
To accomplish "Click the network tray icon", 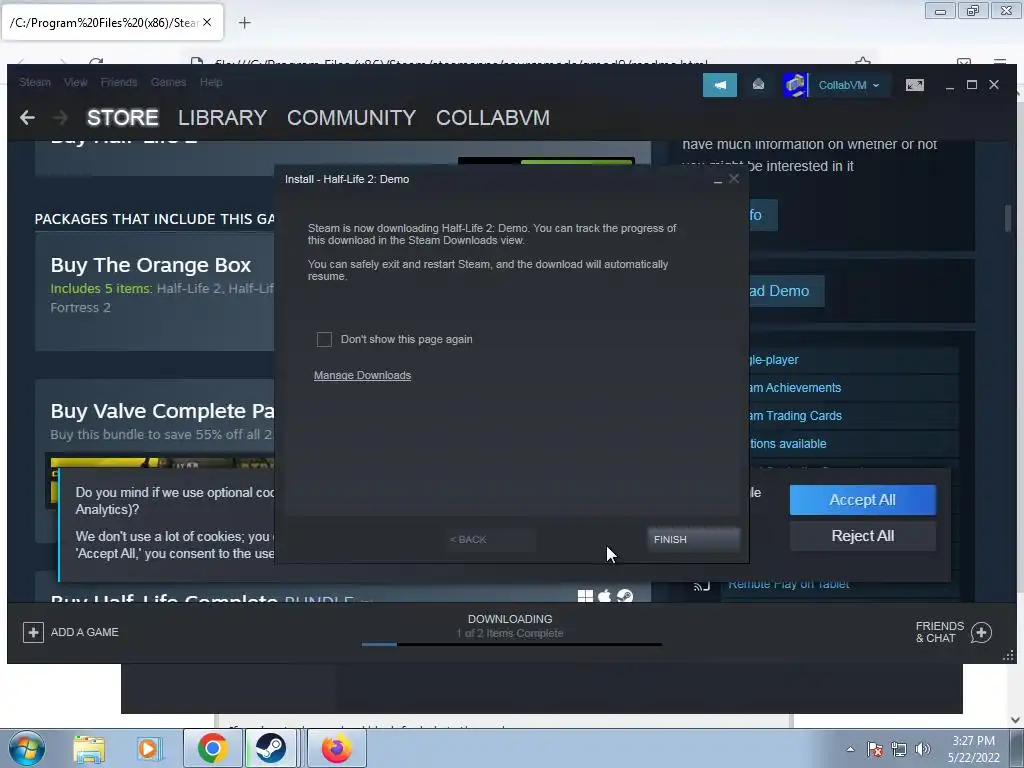I will [899, 749].
